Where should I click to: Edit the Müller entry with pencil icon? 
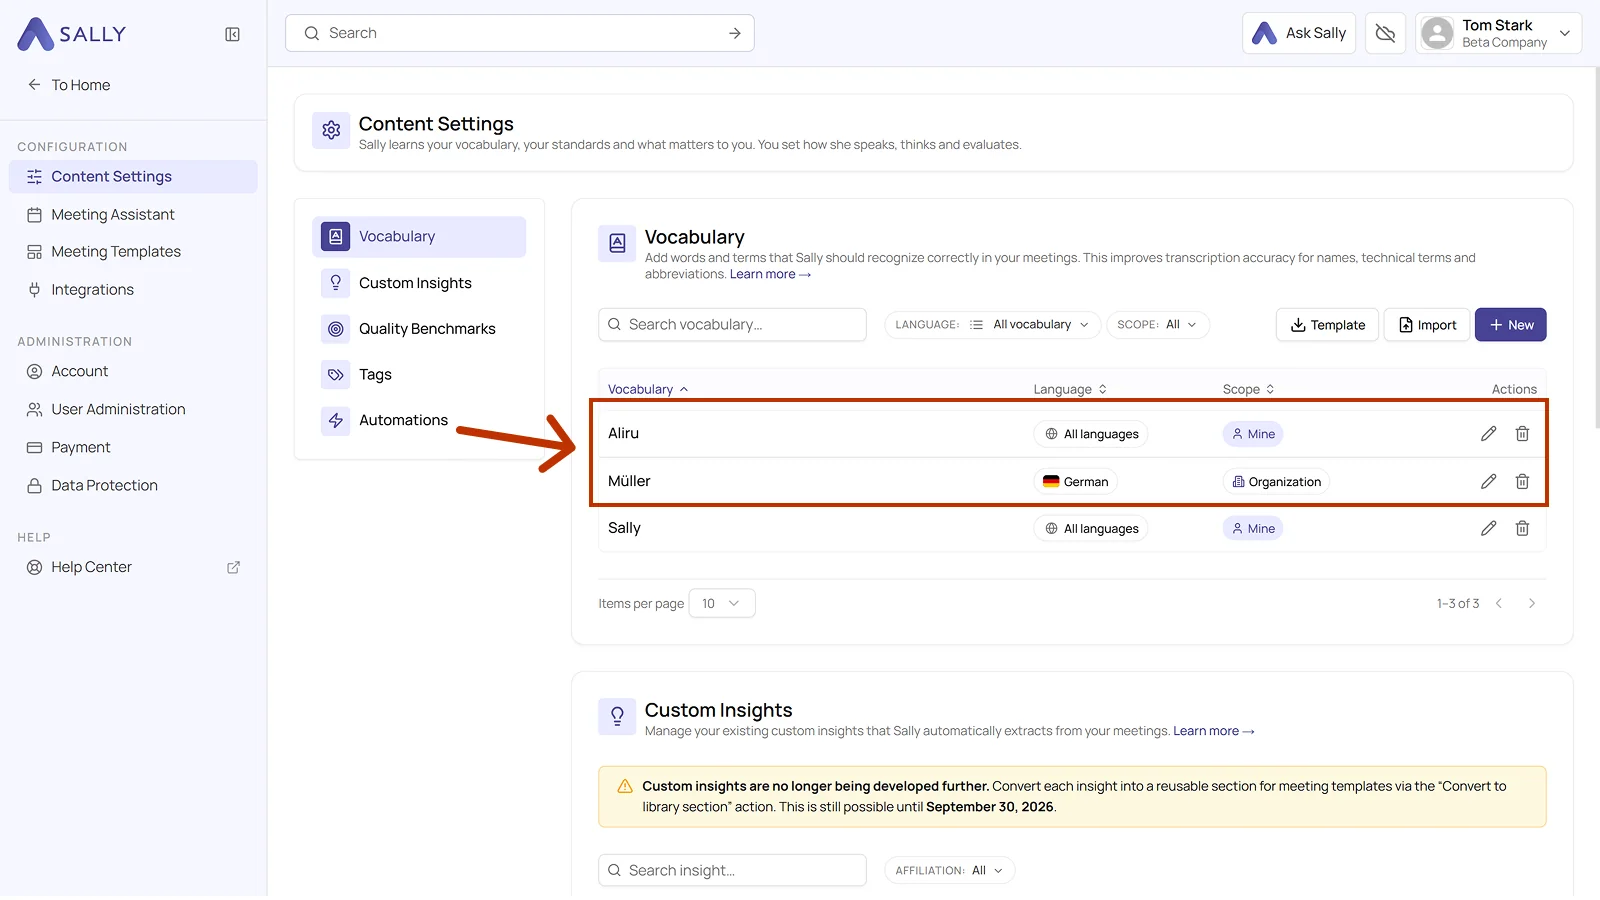pyautogui.click(x=1488, y=481)
